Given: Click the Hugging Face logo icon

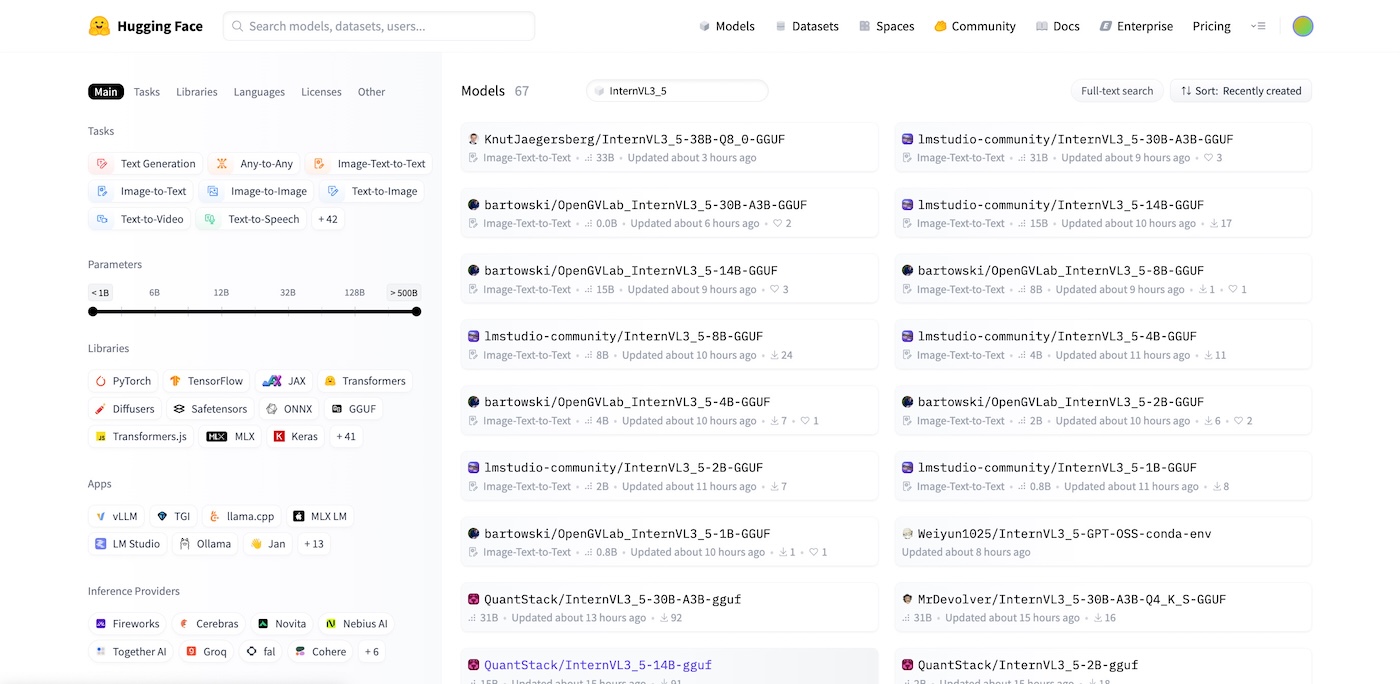Looking at the screenshot, I should (99, 26).
